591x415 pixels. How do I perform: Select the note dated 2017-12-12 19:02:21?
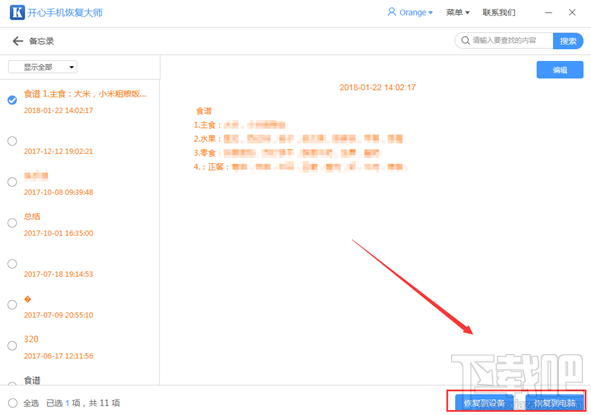point(12,141)
